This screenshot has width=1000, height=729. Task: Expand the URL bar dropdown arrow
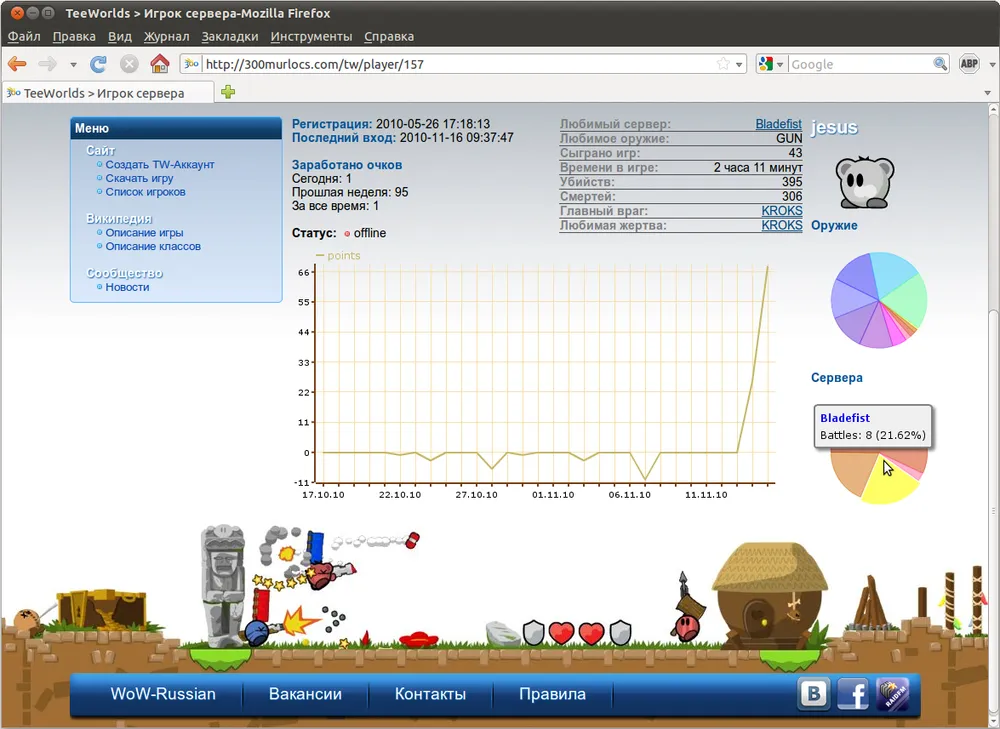pos(740,65)
